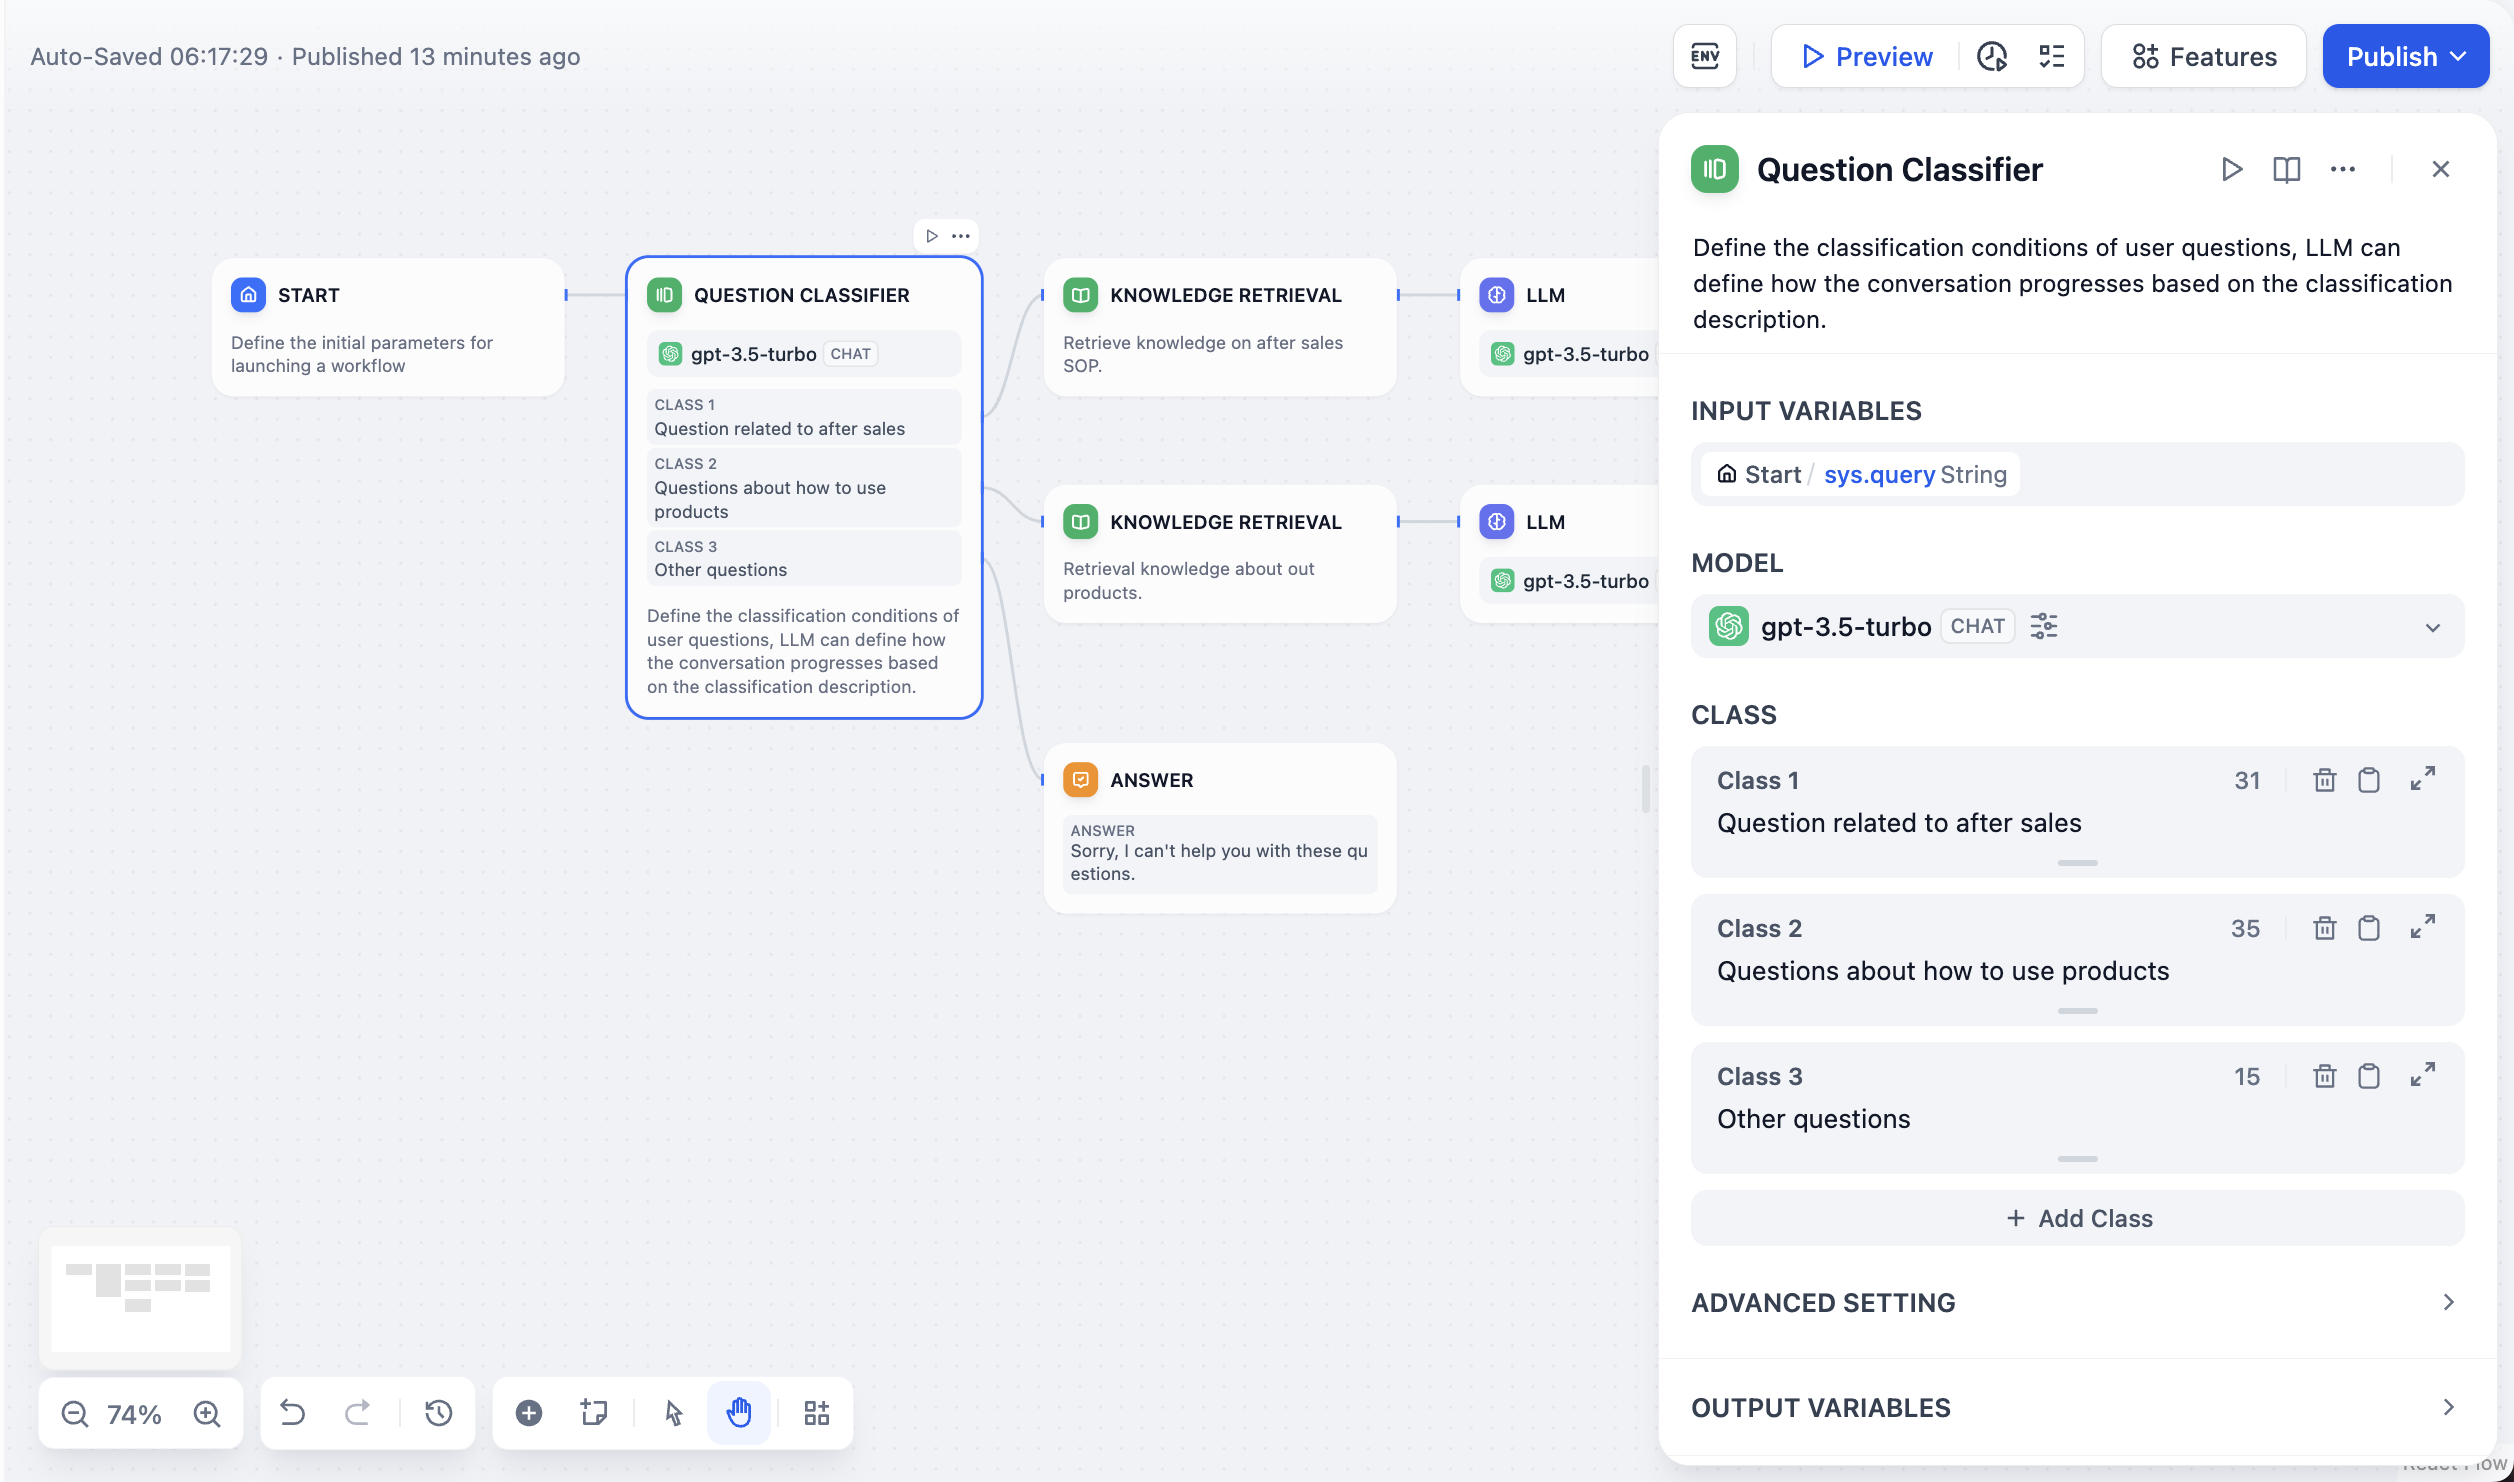Expand Class 2 editor to full size

[2422, 928]
